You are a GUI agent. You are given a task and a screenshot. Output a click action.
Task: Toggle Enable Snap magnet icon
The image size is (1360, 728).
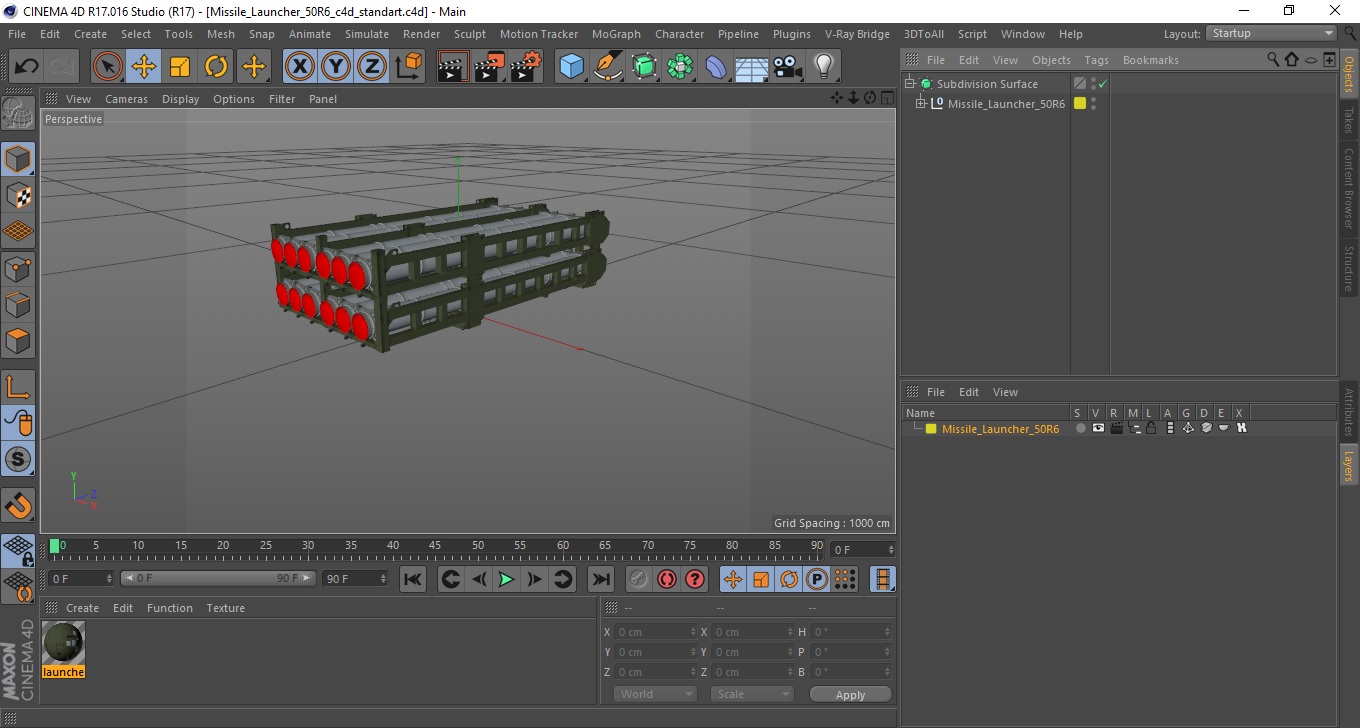[x=18, y=505]
